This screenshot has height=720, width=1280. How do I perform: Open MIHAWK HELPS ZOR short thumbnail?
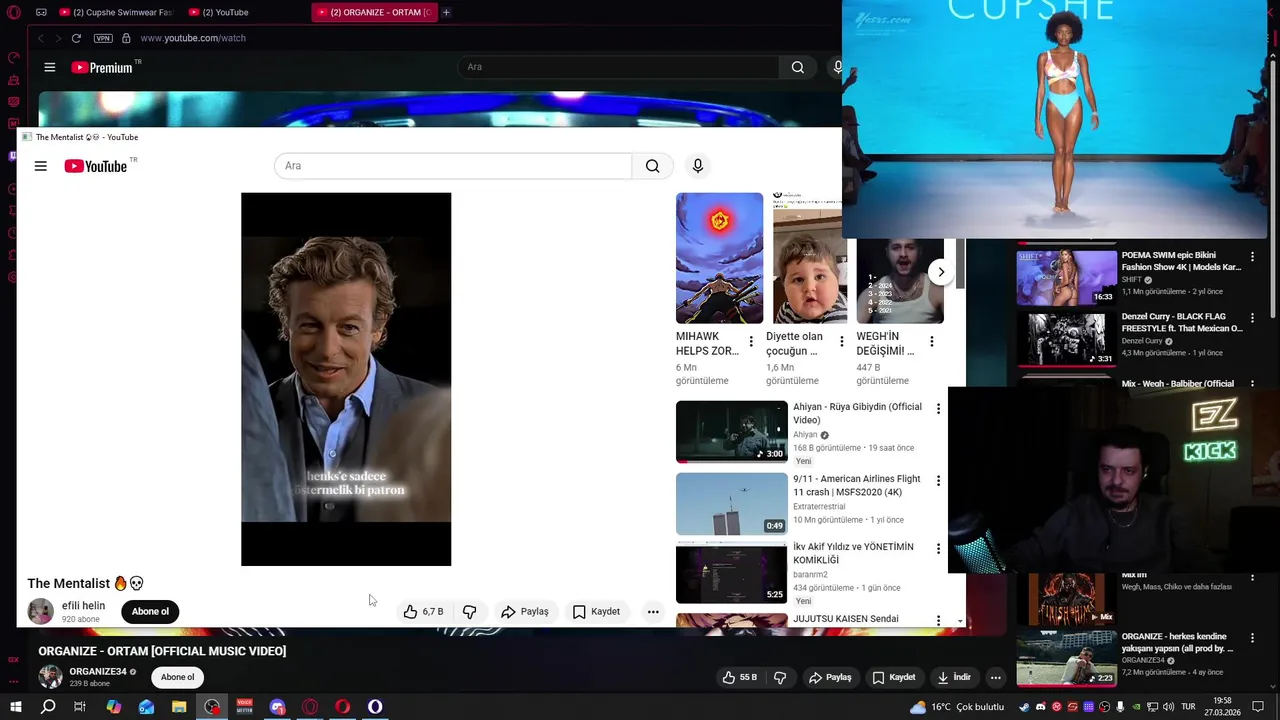(x=719, y=258)
